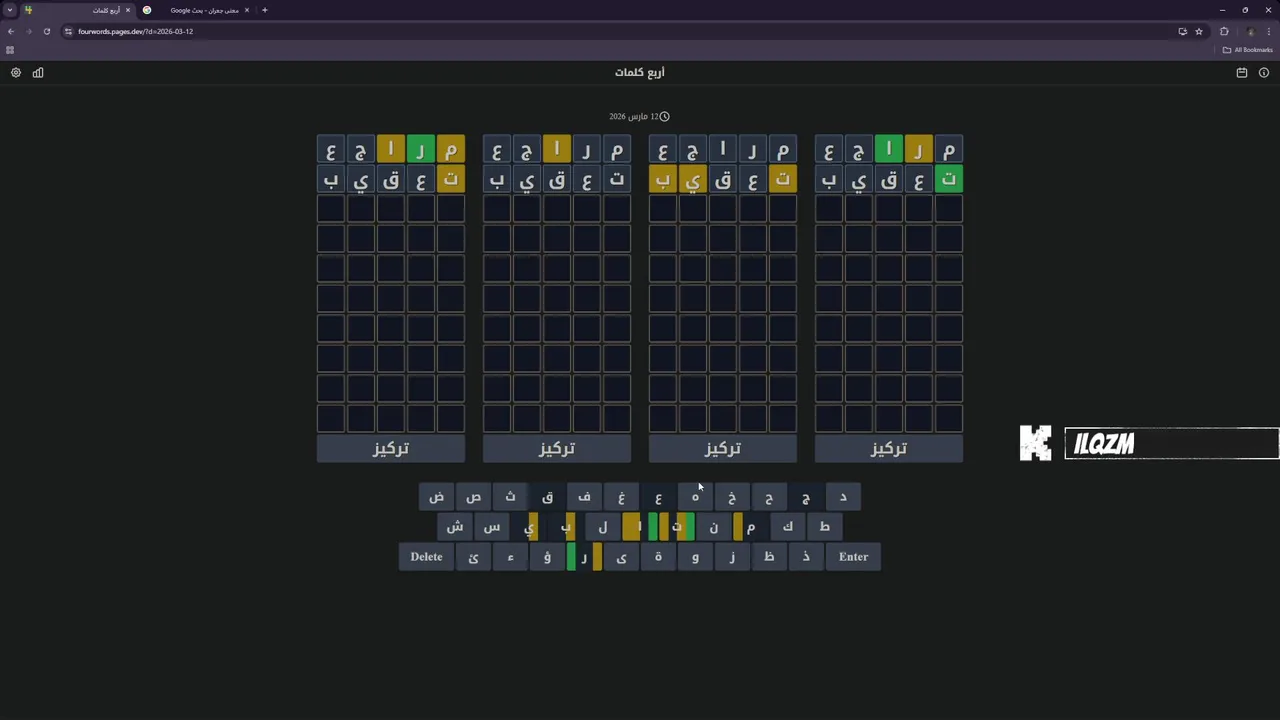Tap the ض keyboard key
Image resolution: width=1280 pixels, height=720 pixels.
(437, 497)
